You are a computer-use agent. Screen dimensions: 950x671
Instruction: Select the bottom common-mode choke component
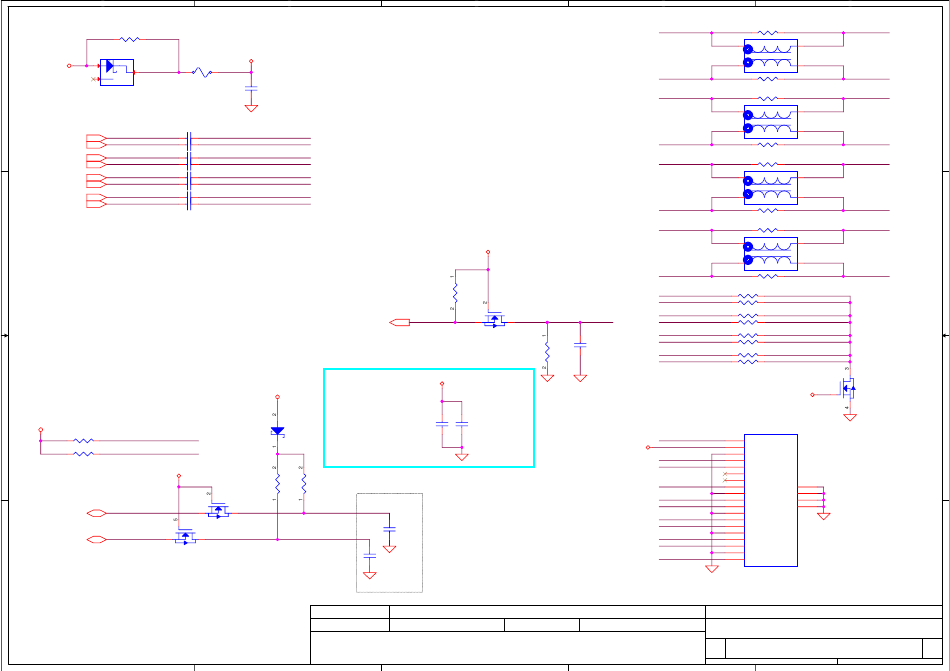(771, 254)
